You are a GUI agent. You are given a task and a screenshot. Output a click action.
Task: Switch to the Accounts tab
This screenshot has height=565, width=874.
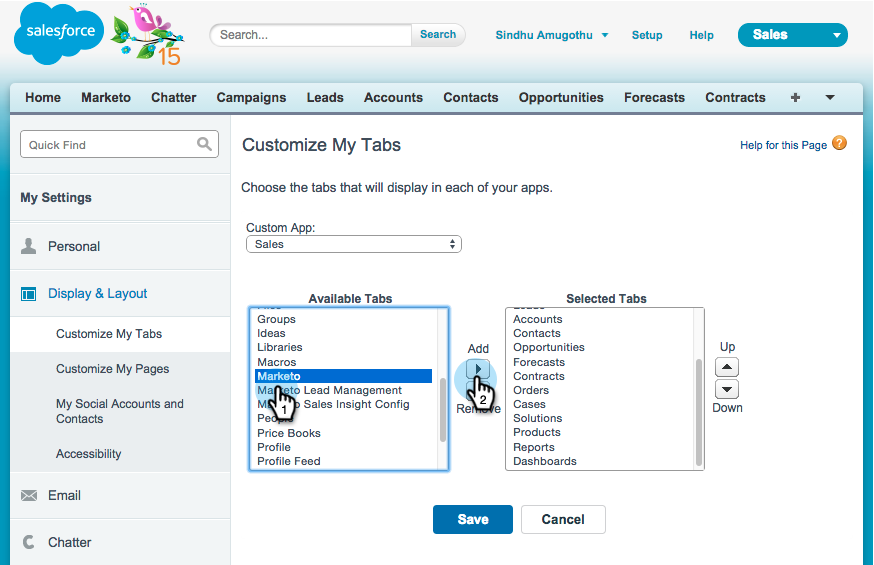tap(394, 98)
